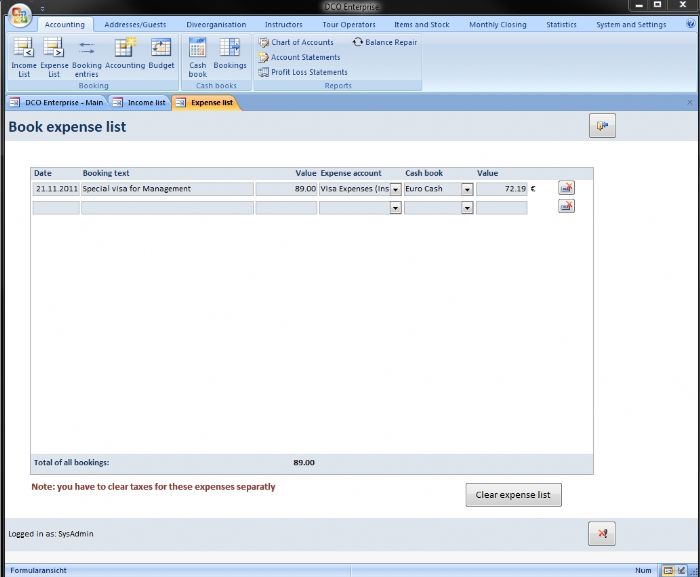Click the book expenses icon button top right
The width and height of the screenshot is (700, 577).
click(x=602, y=125)
